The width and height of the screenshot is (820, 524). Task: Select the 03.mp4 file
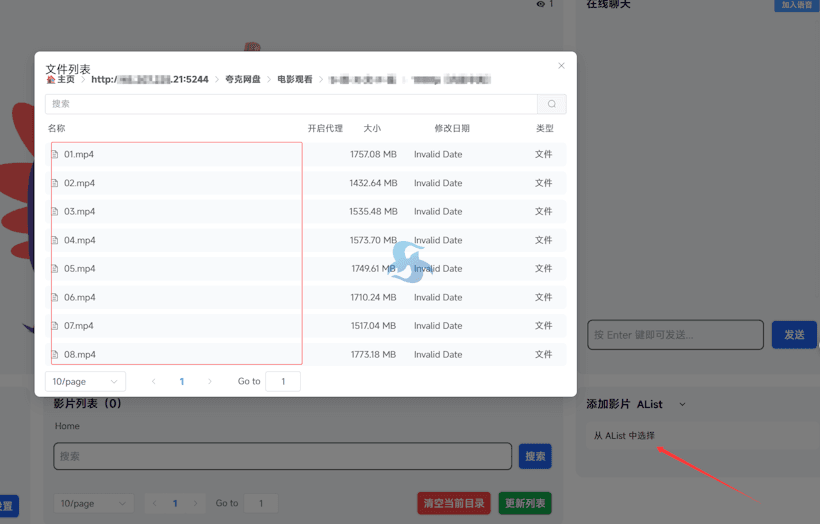coord(79,211)
